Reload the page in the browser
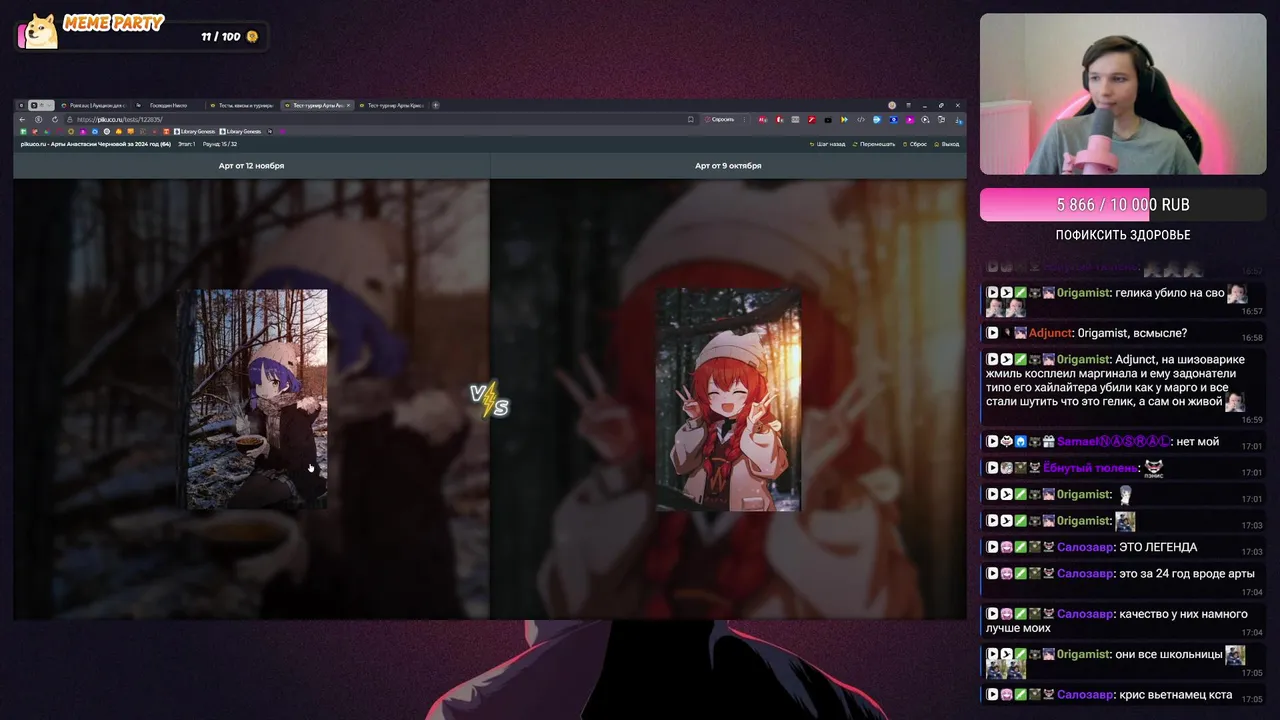 click(55, 119)
